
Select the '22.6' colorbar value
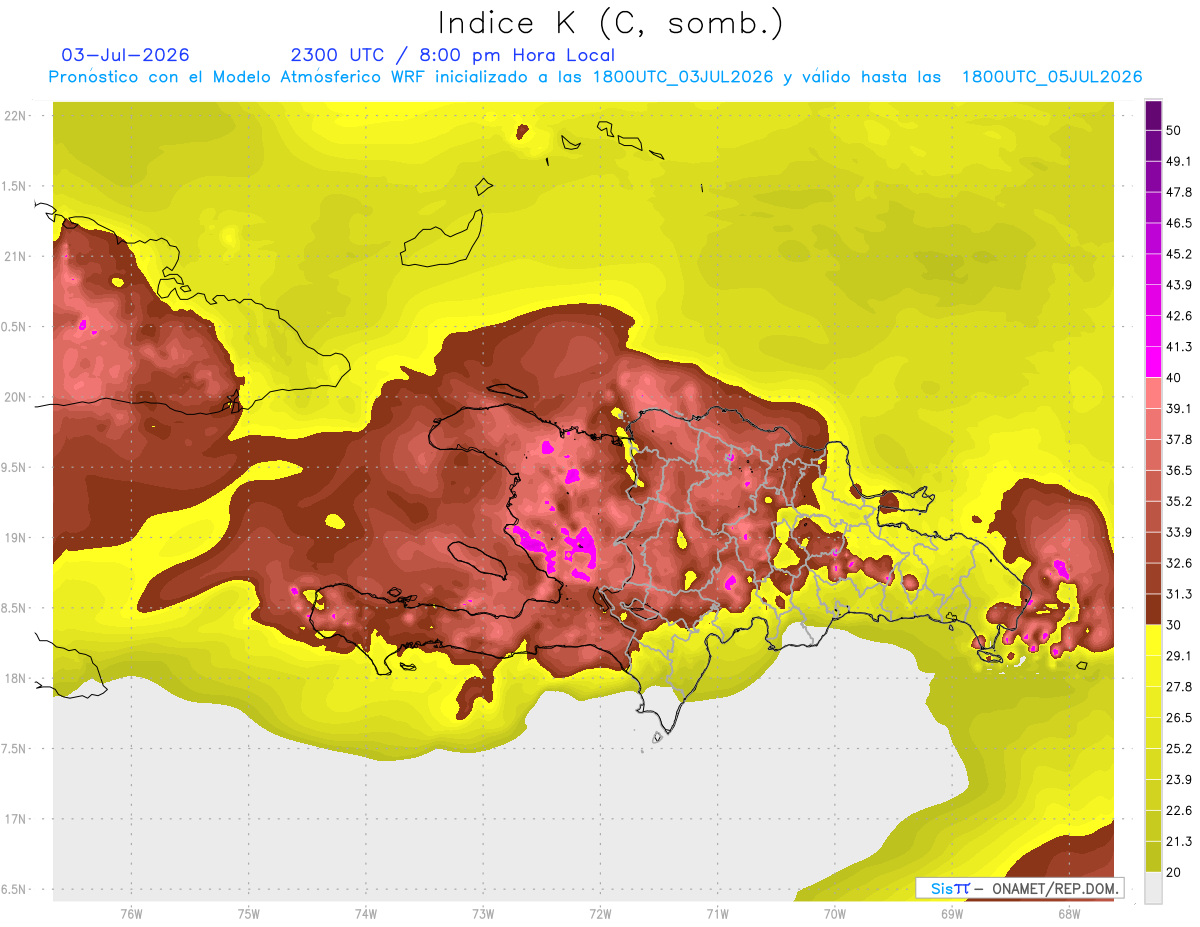coord(1181,811)
